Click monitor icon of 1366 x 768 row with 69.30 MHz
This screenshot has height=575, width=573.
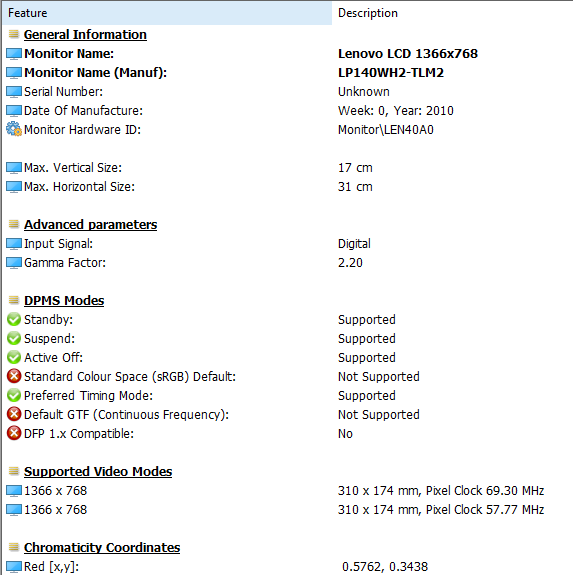tap(14, 491)
